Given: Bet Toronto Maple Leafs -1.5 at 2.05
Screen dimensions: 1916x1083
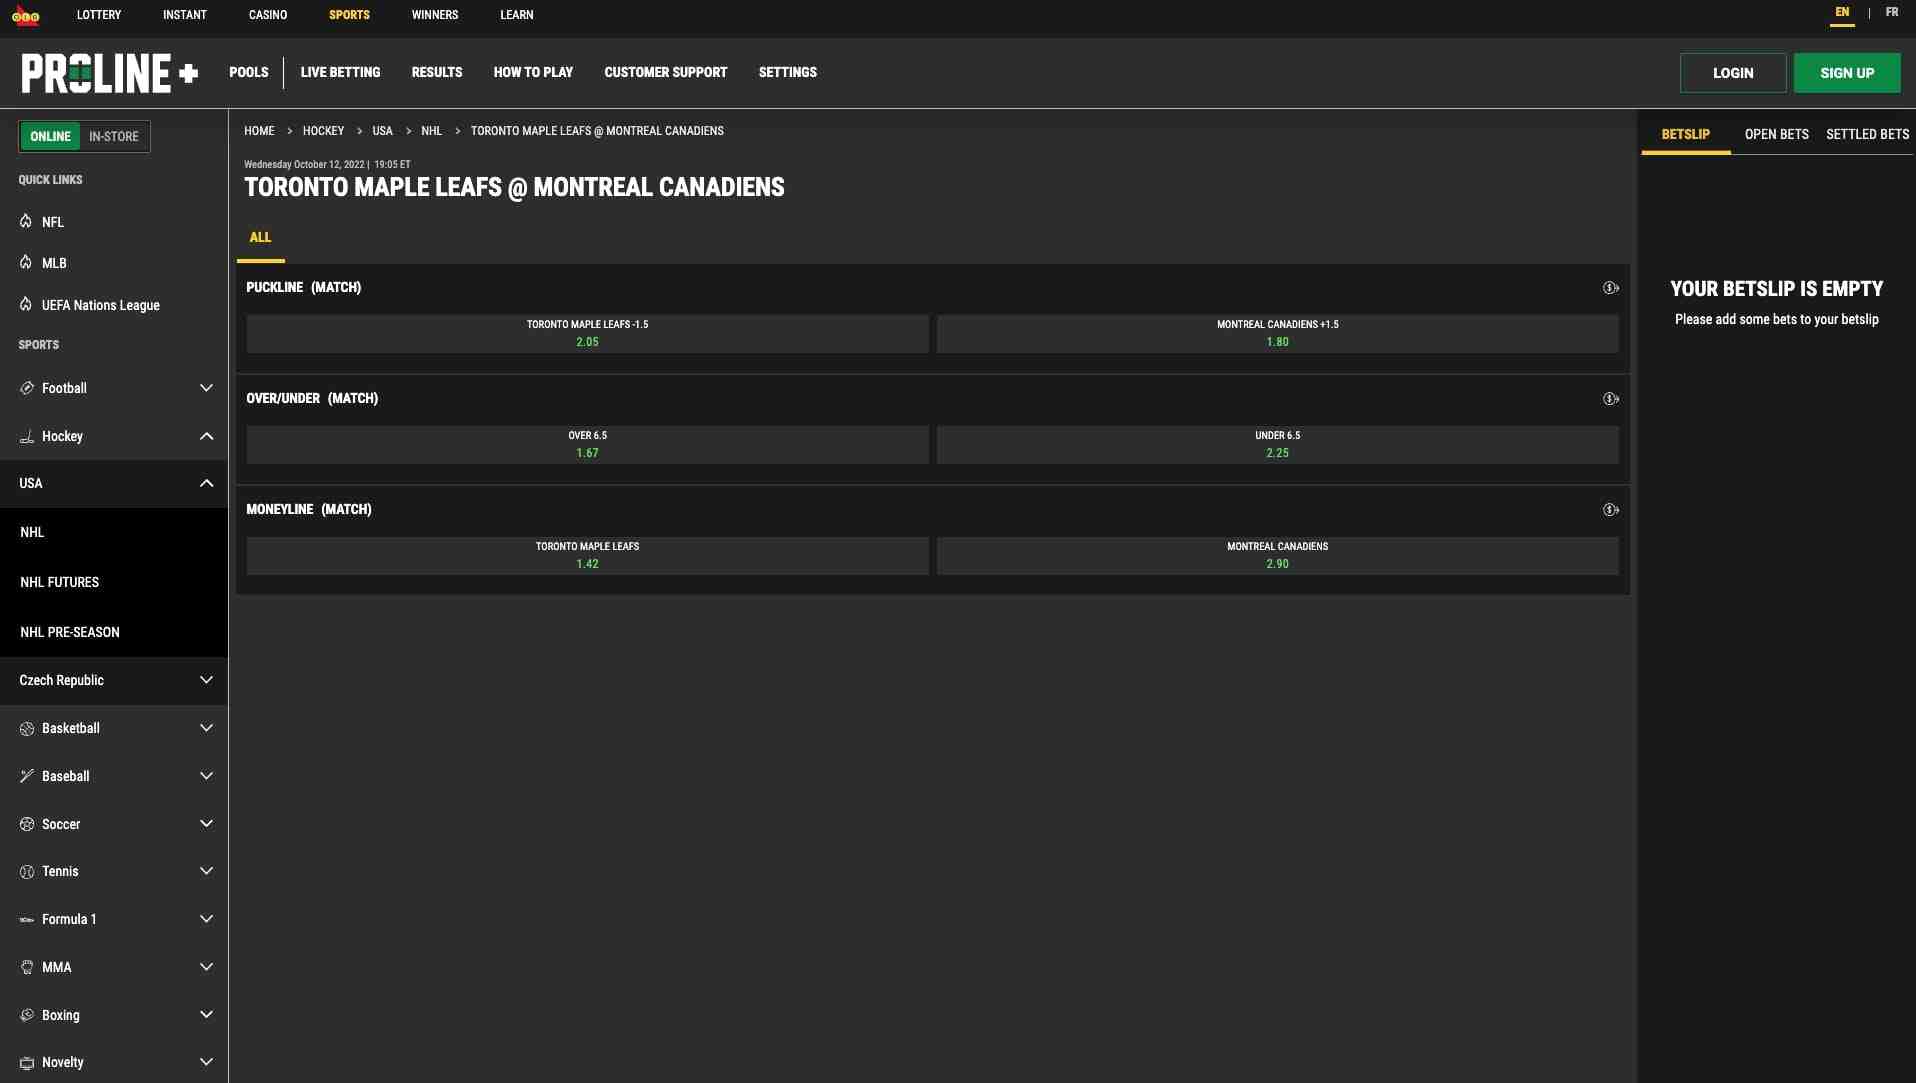Looking at the screenshot, I should point(587,334).
